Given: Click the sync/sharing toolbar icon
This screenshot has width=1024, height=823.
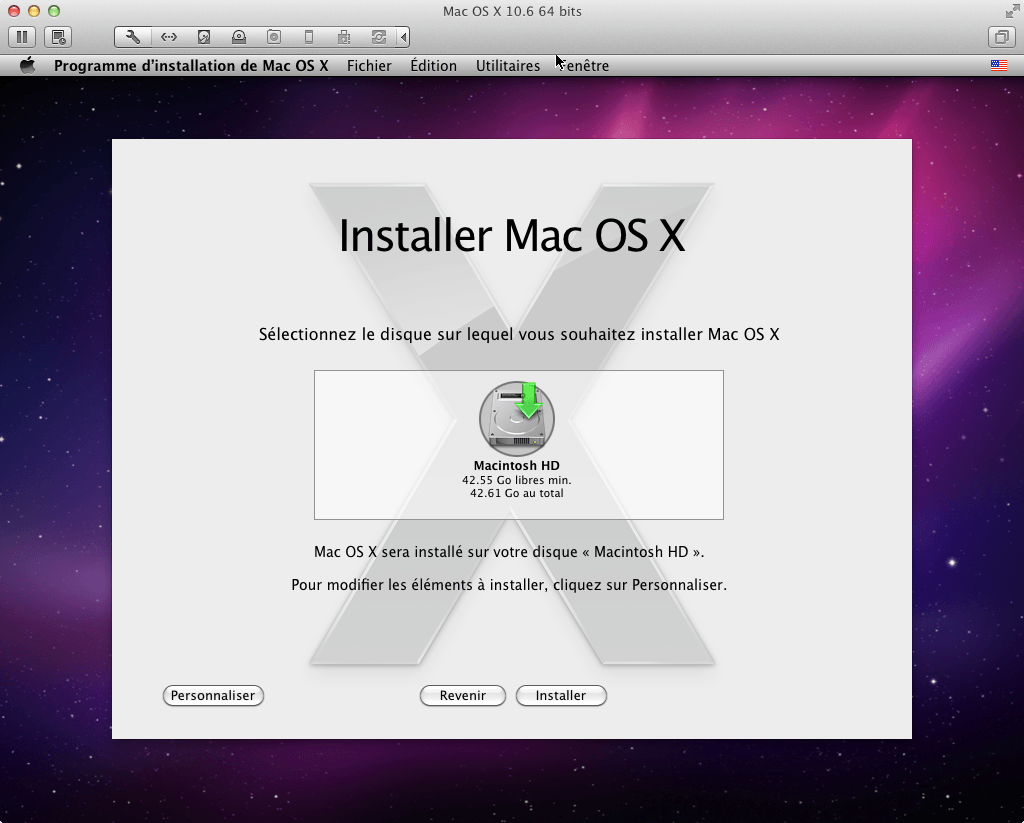Looking at the screenshot, I should (x=379, y=37).
